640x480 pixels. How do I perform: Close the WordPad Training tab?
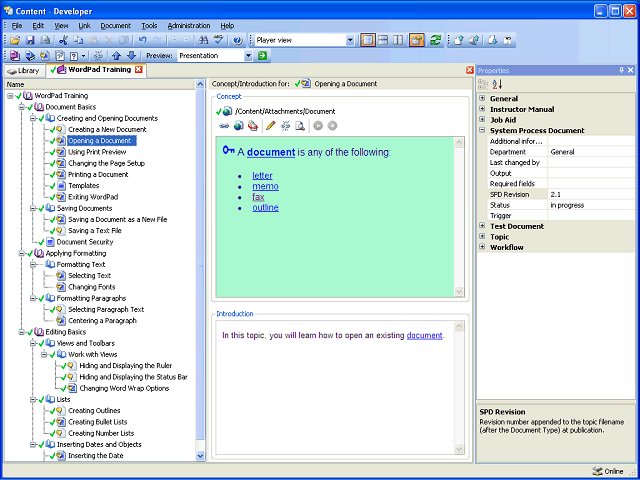139,70
